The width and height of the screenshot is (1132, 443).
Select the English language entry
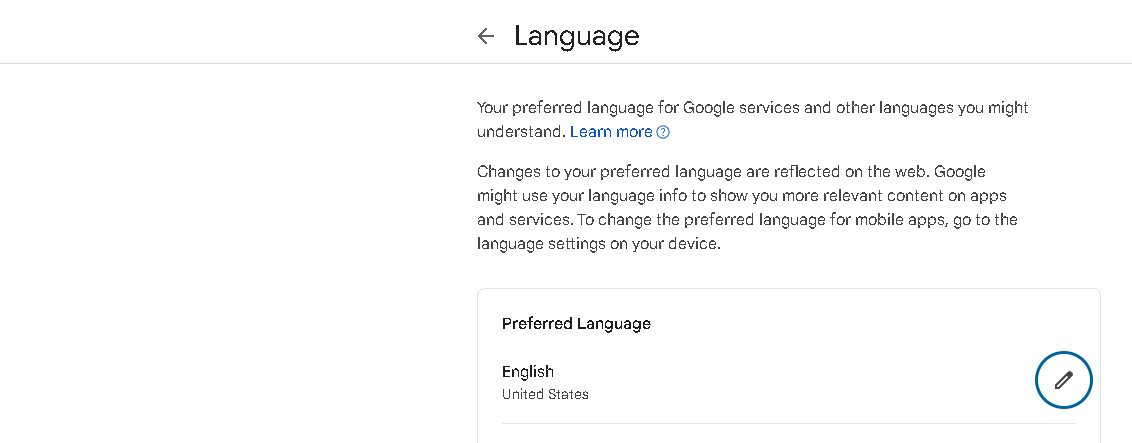(x=528, y=372)
